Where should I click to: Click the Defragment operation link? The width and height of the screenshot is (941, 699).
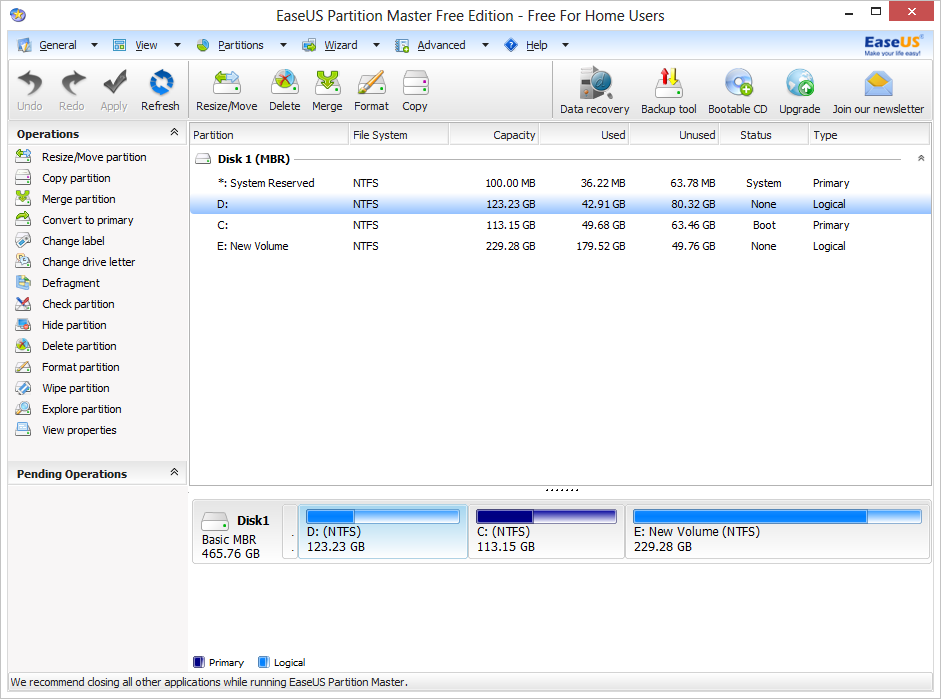tap(71, 283)
